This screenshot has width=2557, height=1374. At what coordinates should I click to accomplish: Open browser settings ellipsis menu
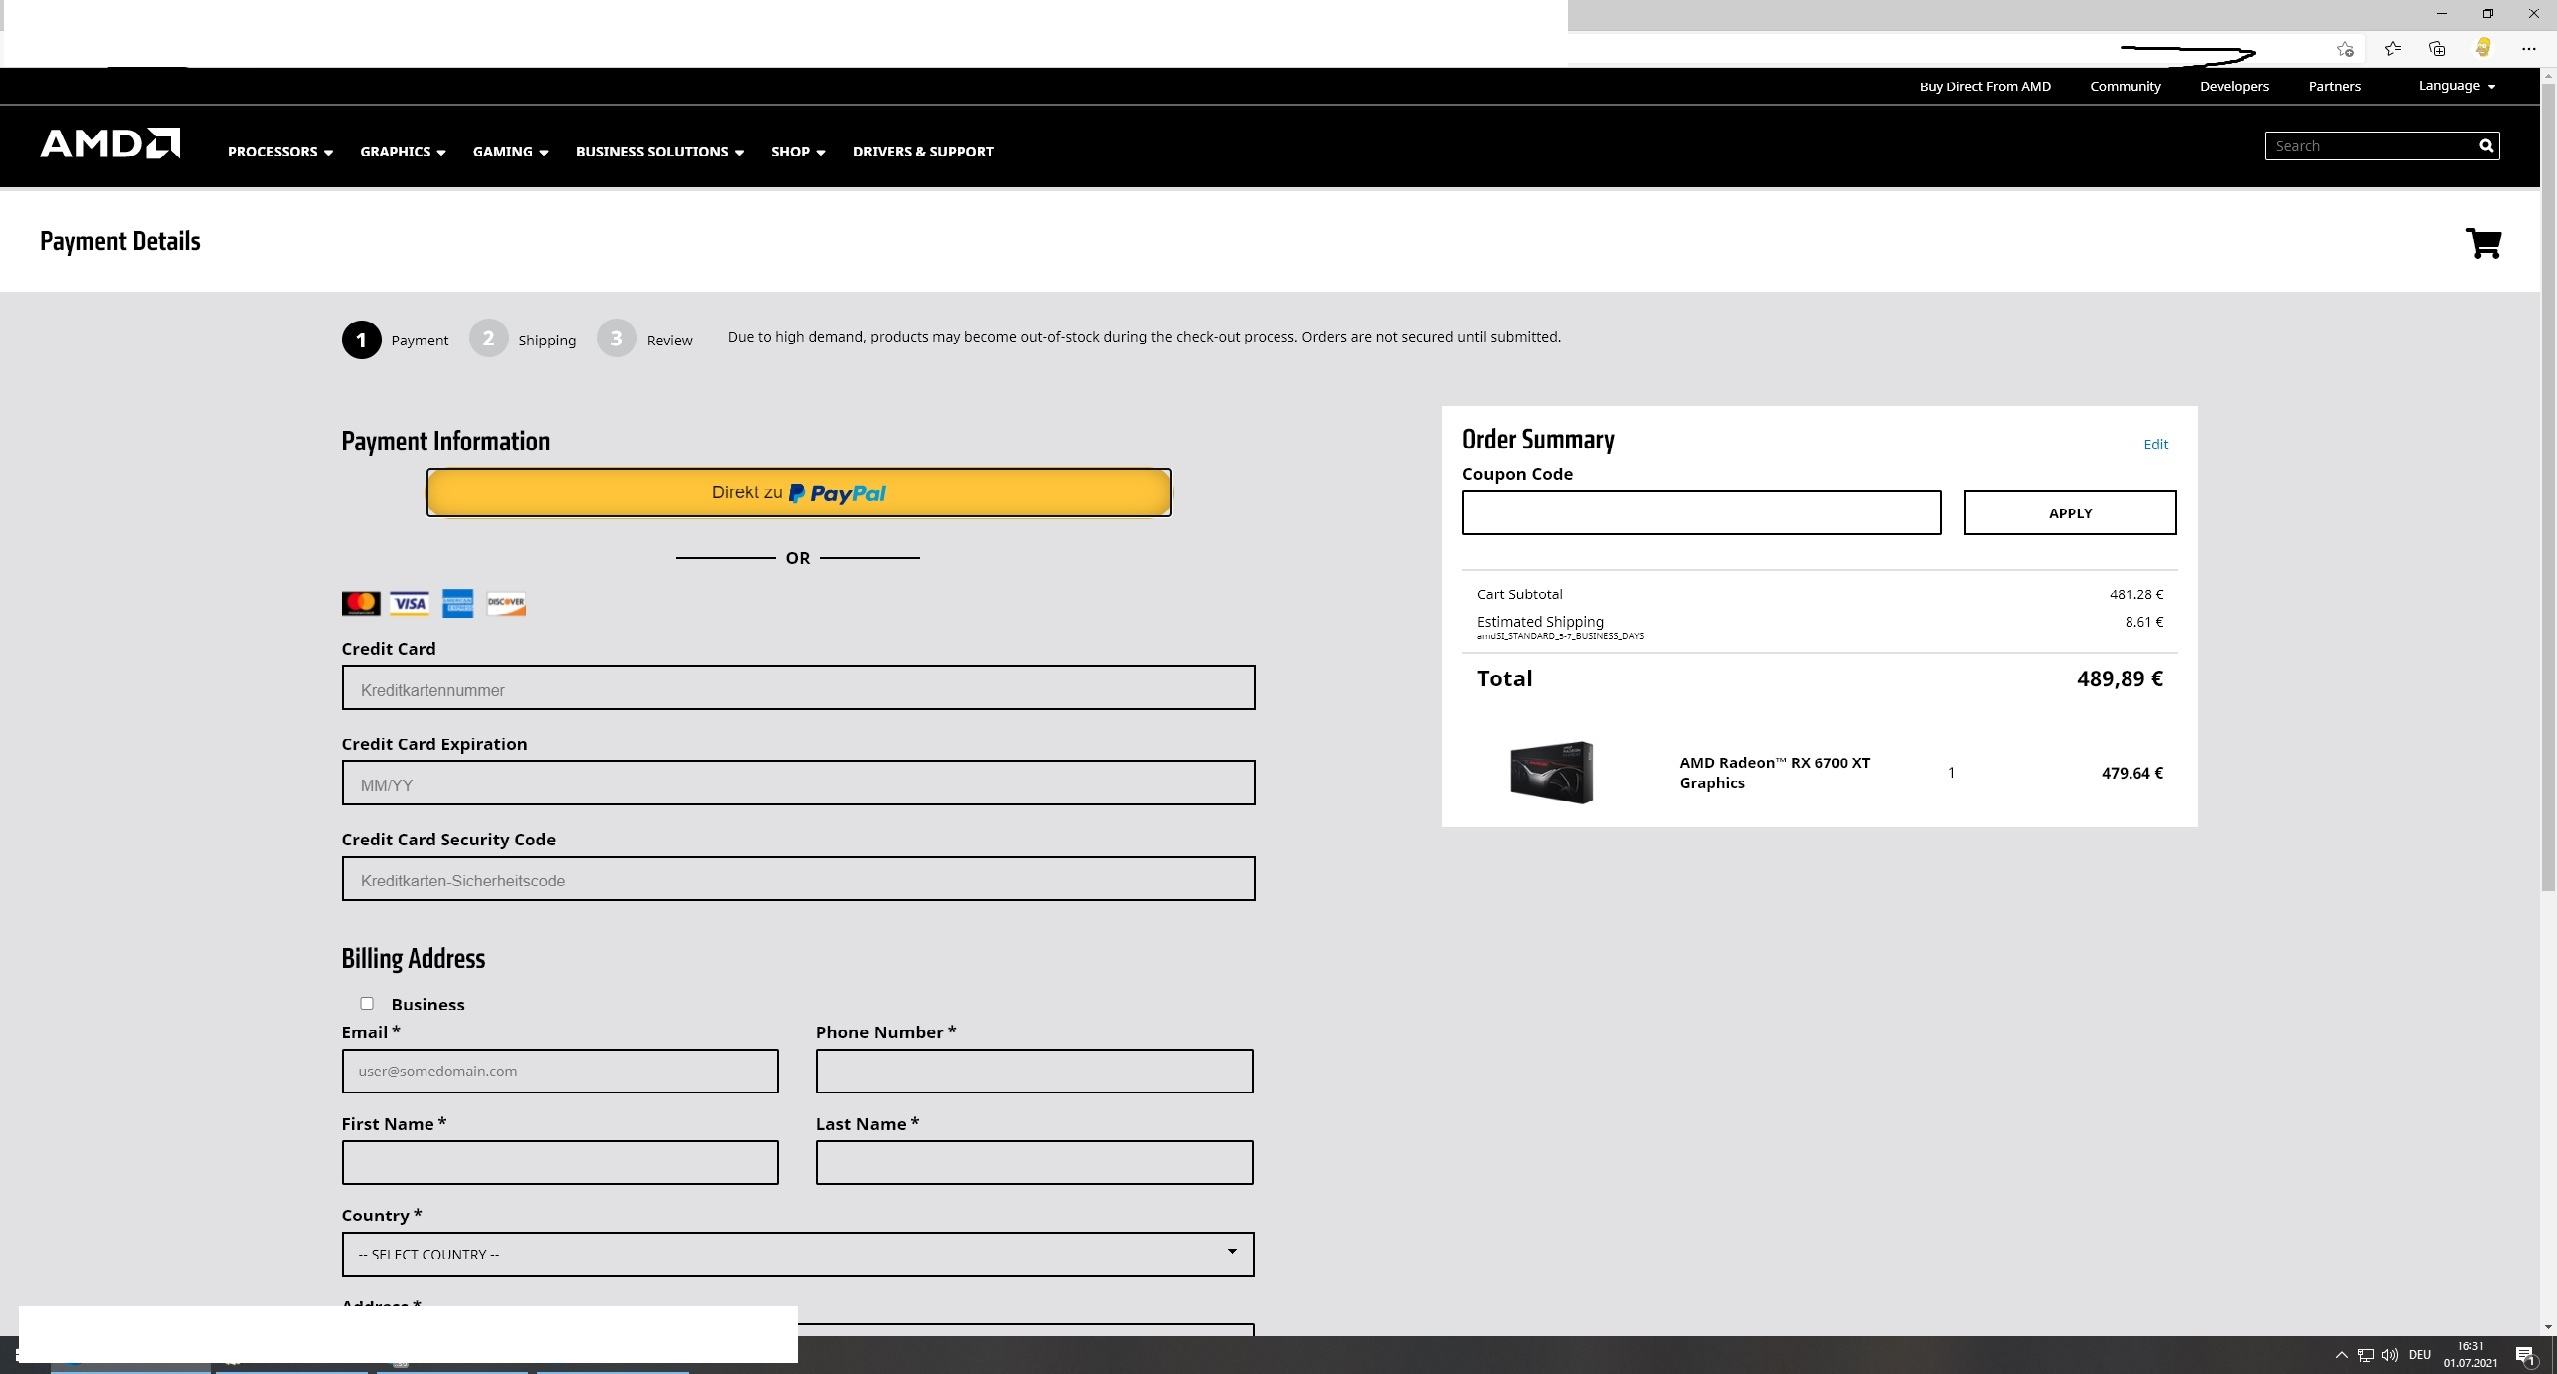[2529, 49]
